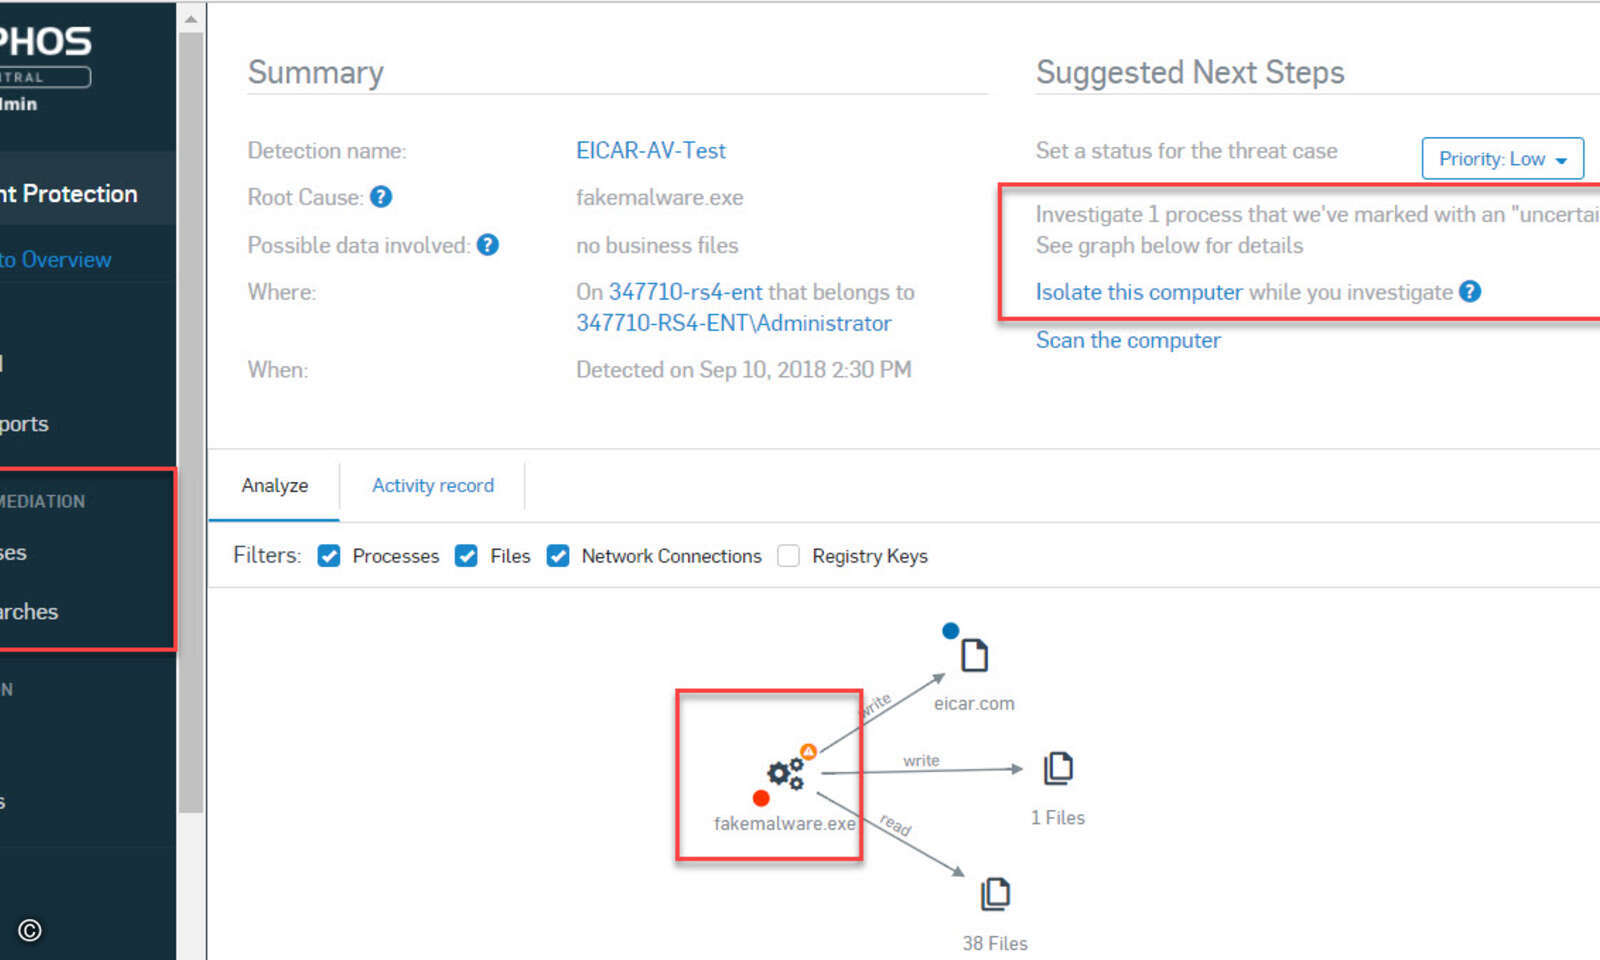The image size is (1600, 960).
Task: Click the Isolate this computer link
Action: click(1138, 292)
